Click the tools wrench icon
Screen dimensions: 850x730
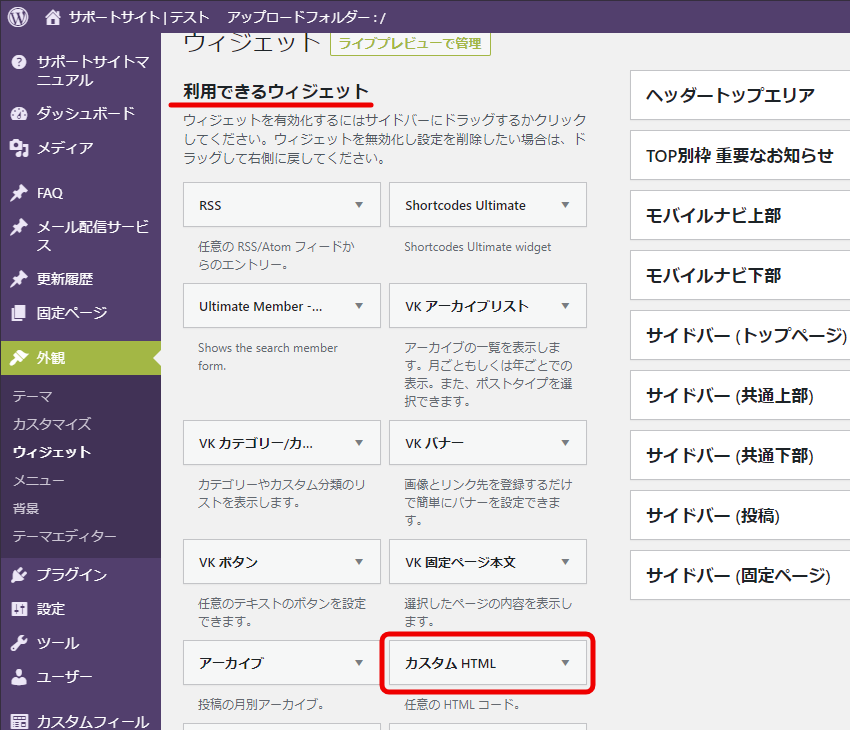(x=19, y=643)
